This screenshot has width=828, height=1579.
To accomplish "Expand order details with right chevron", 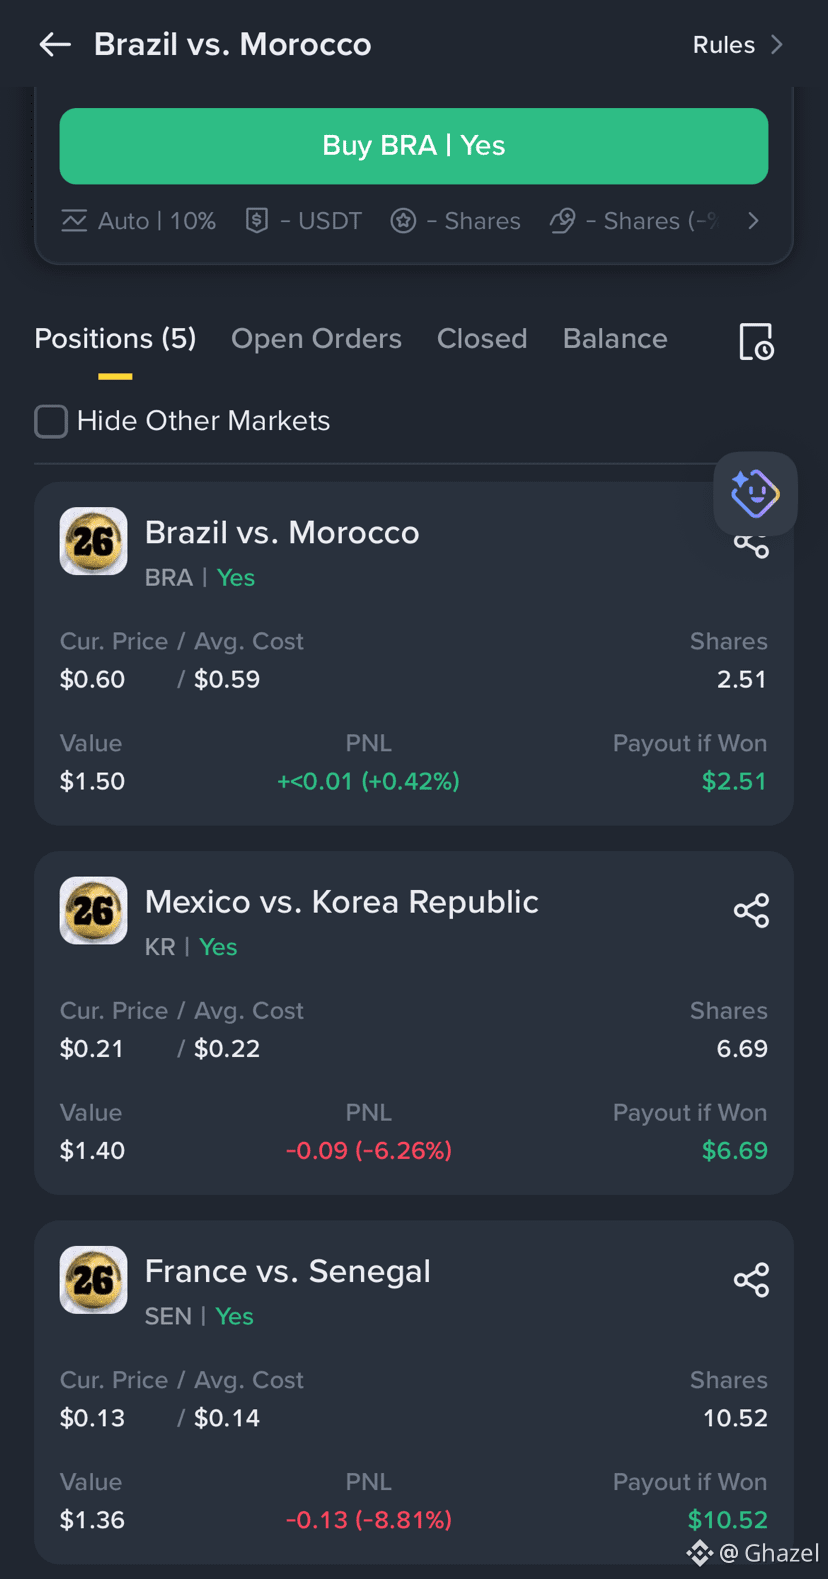I will coord(754,221).
